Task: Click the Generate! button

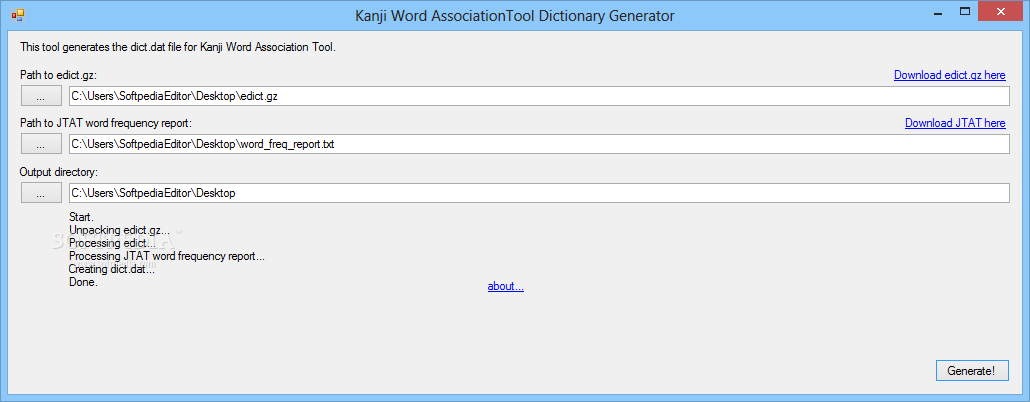Action: (x=972, y=370)
